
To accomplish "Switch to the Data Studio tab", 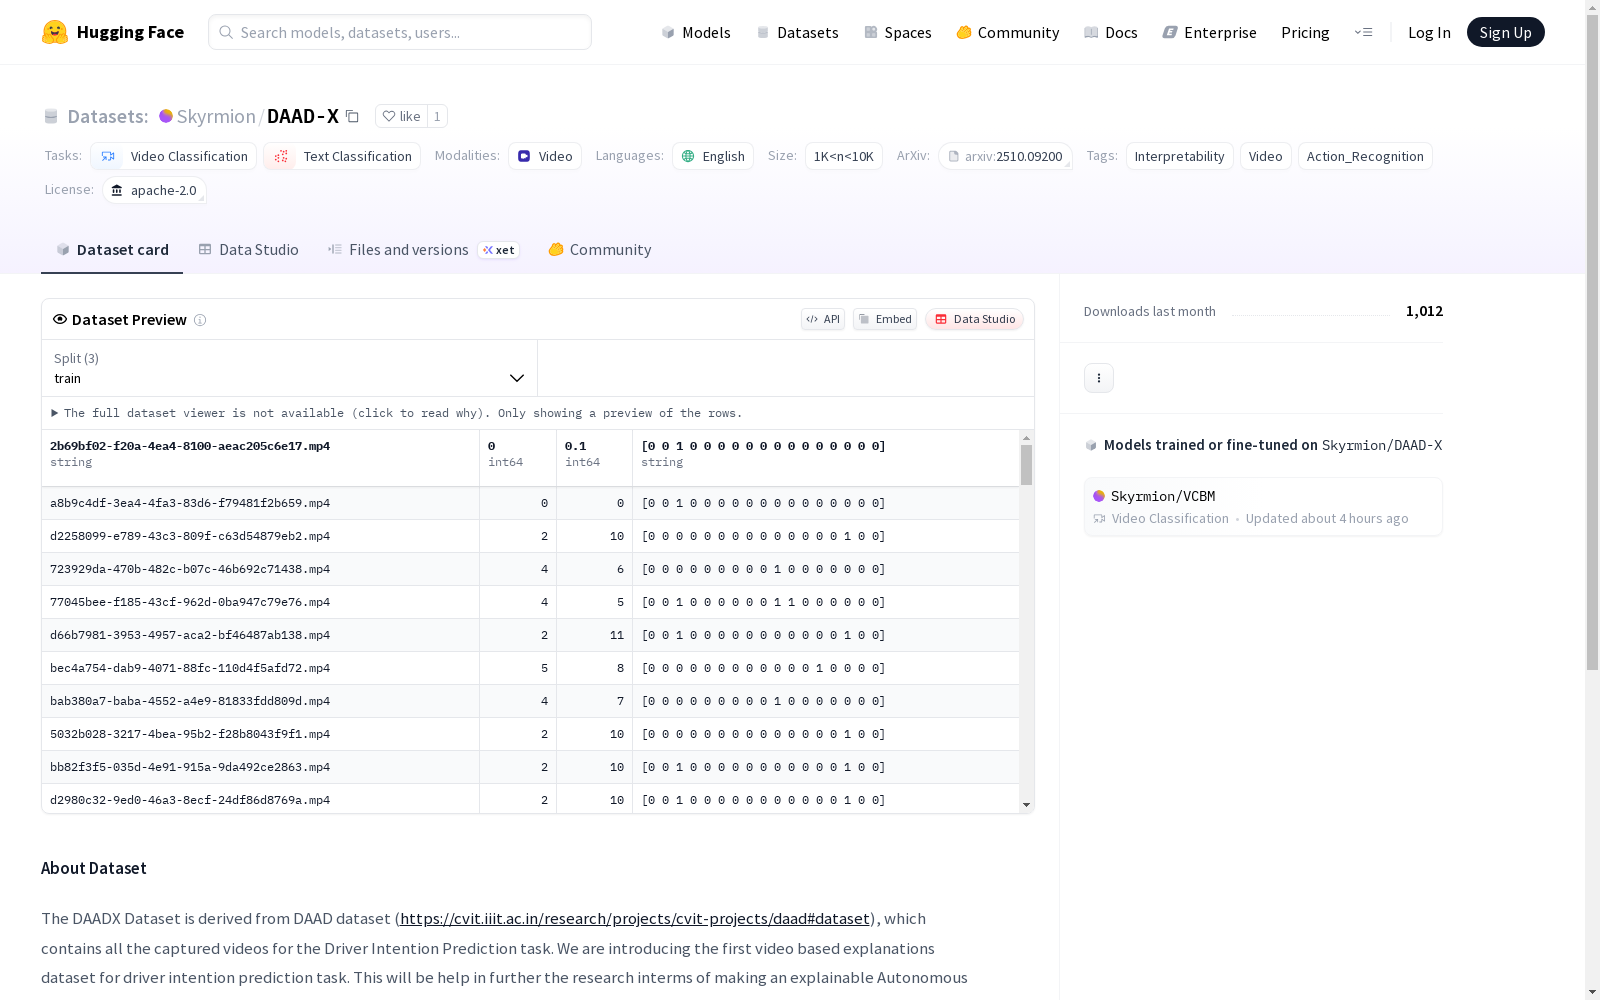I will [248, 250].
